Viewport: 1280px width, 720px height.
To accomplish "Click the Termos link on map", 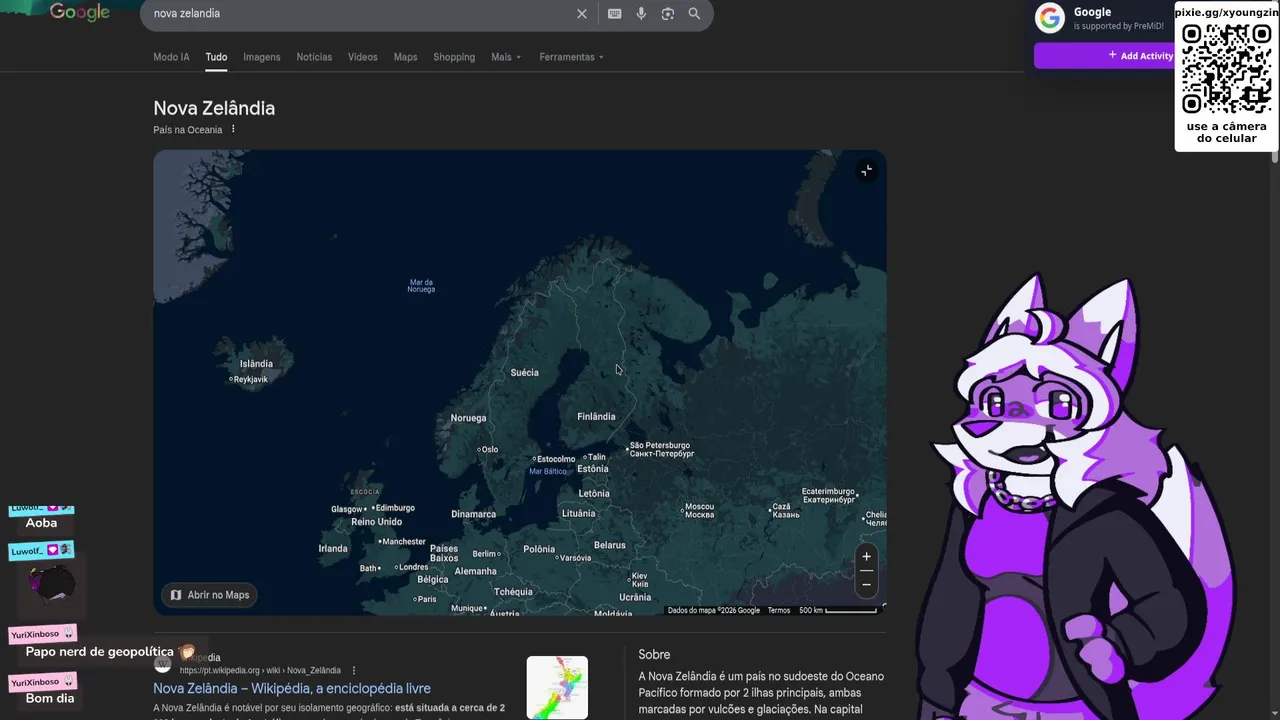I will coord(779,610).
